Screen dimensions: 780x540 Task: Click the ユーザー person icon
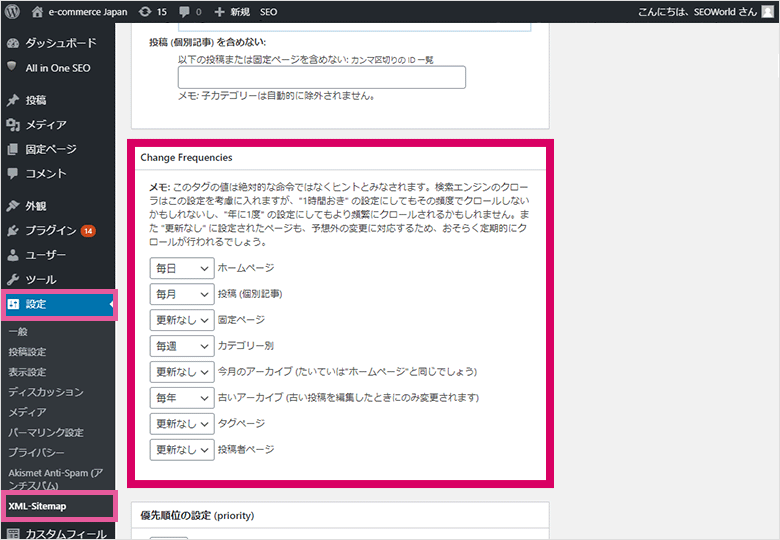pos(13,255)
